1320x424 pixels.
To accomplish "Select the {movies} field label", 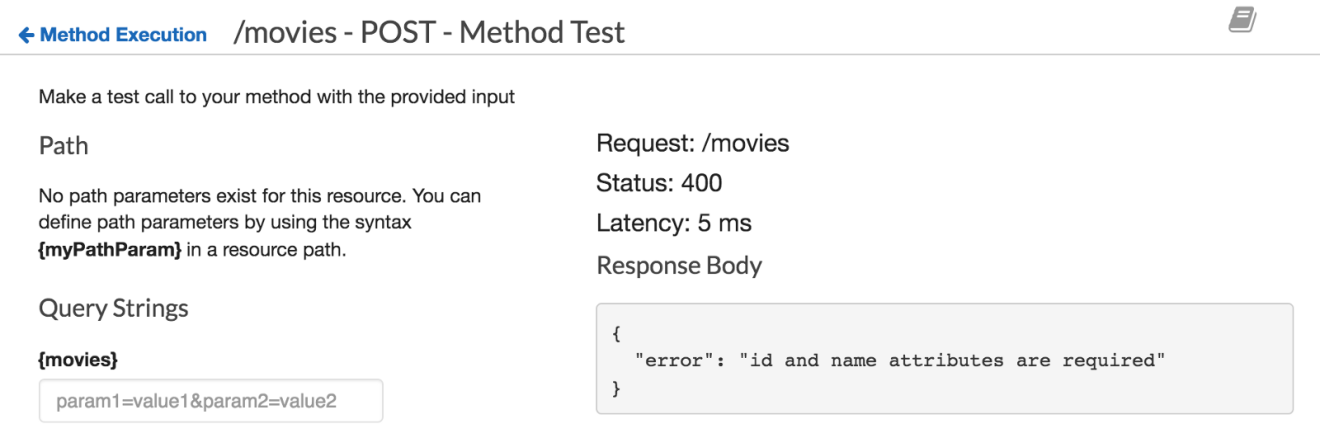I will (x=78, y=358).
